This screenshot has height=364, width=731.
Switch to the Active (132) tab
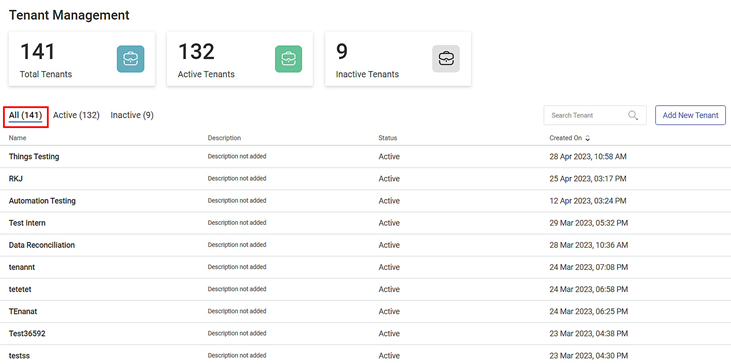tap(76, 115)
